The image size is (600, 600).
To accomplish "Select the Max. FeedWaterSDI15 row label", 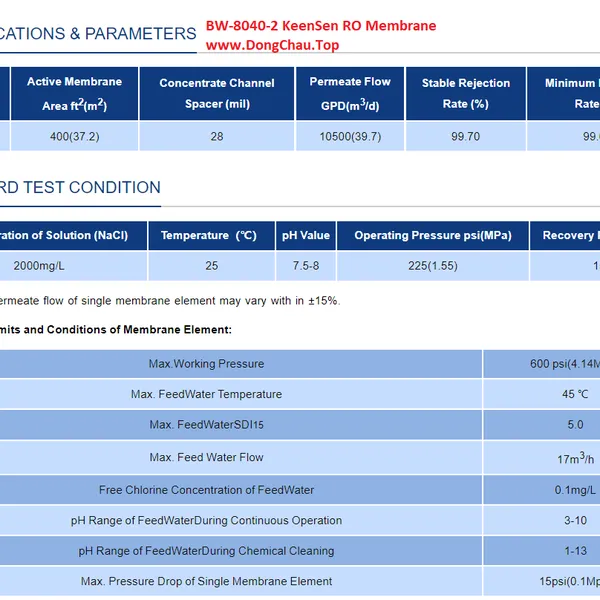I will point(206,425).
